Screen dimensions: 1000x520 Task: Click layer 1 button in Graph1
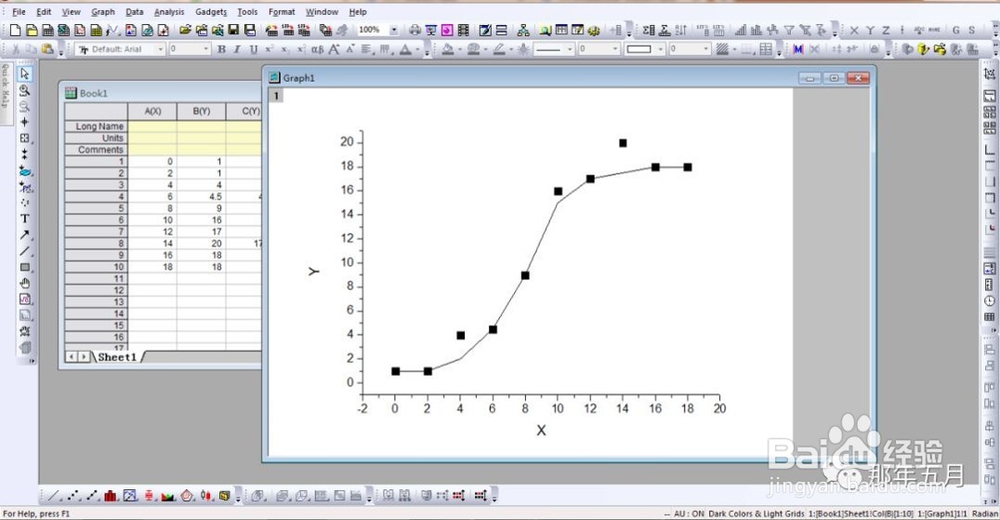[x=276, y=96]
